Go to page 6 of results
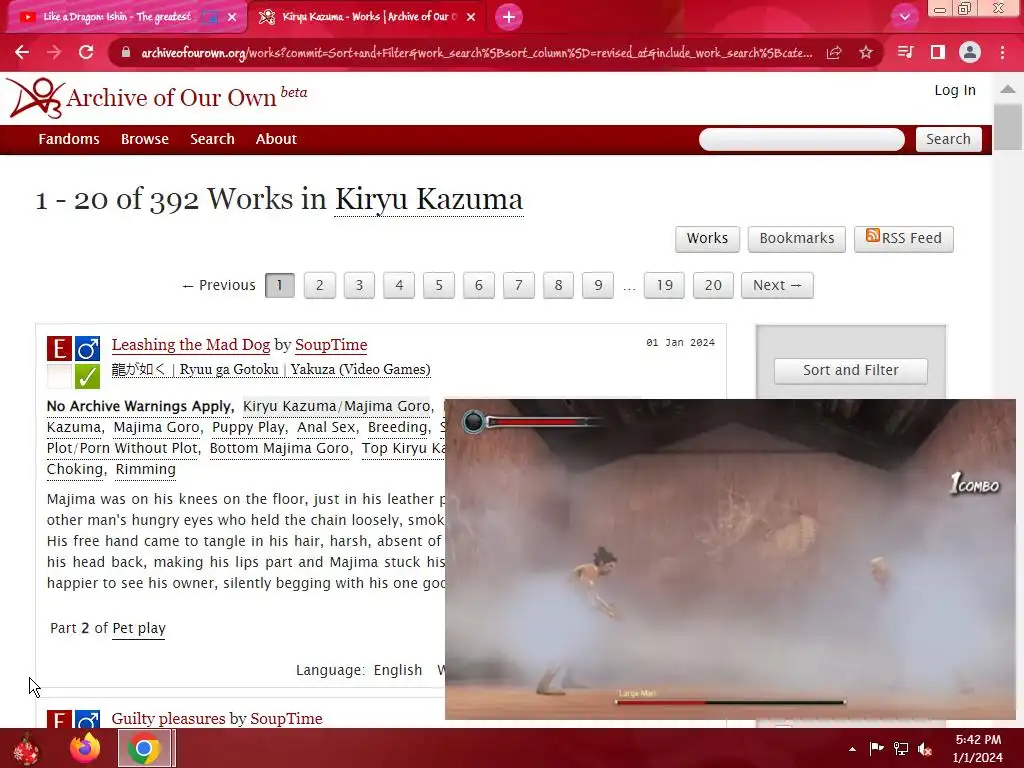1024x768 pixels. [x=479, y=285]
